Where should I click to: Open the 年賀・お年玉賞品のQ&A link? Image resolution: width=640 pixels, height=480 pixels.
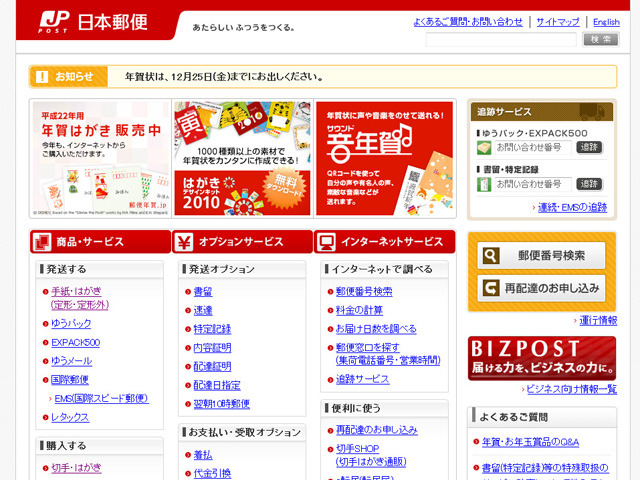tap(530, 442)
